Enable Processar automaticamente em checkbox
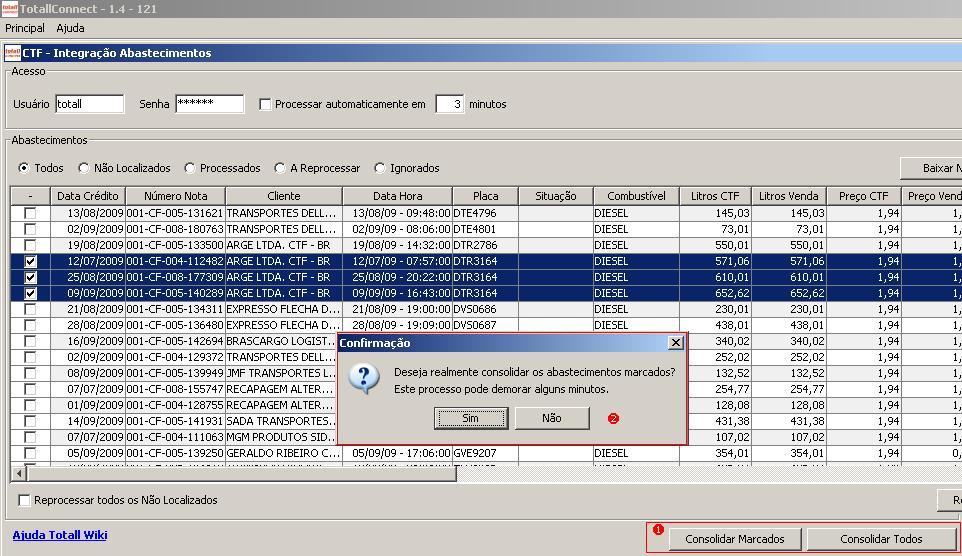This screenshot has width=962, height=556. tap(265, 104)
